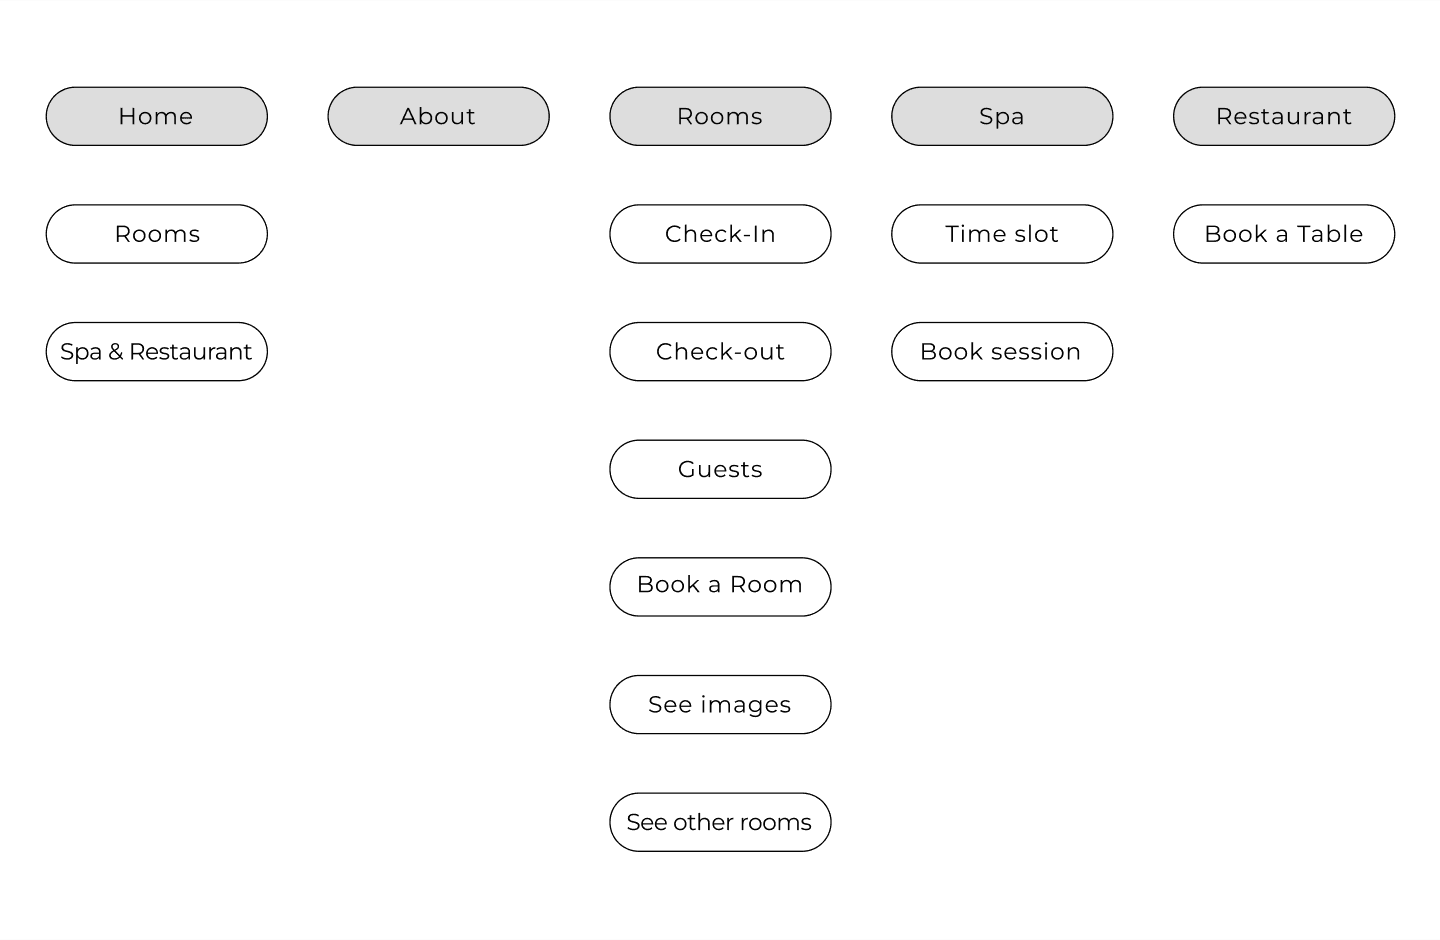
Task: Click the Book a Room node
Action: (x=720, y=587)
